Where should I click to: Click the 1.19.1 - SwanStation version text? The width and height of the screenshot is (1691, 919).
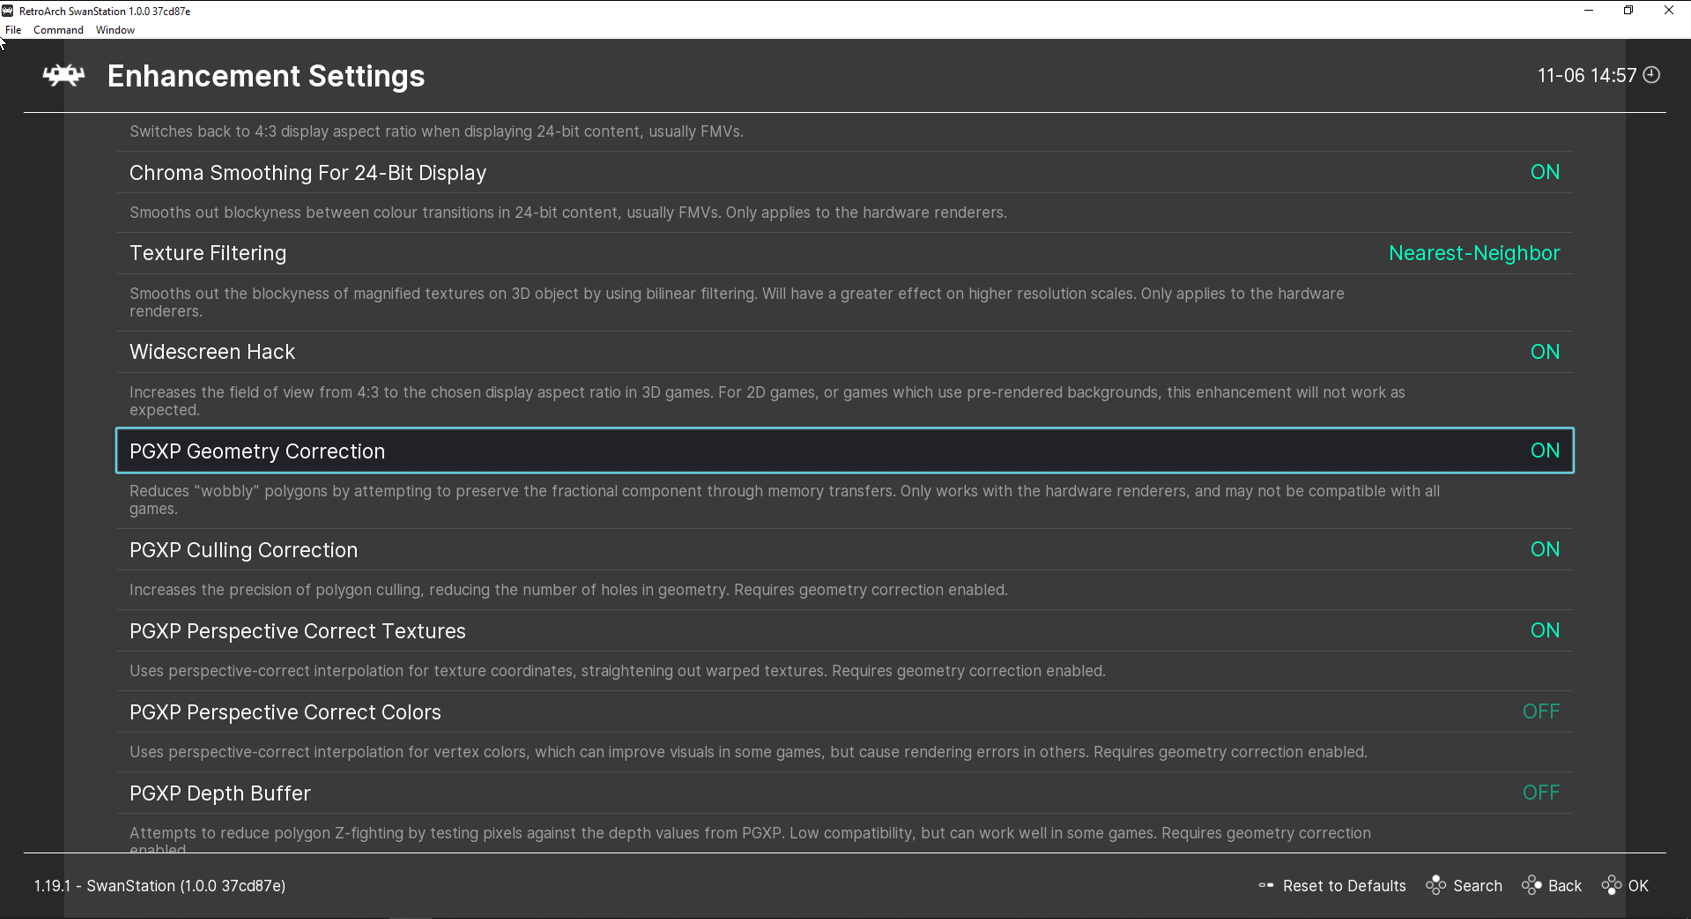[x=160, y=886]
